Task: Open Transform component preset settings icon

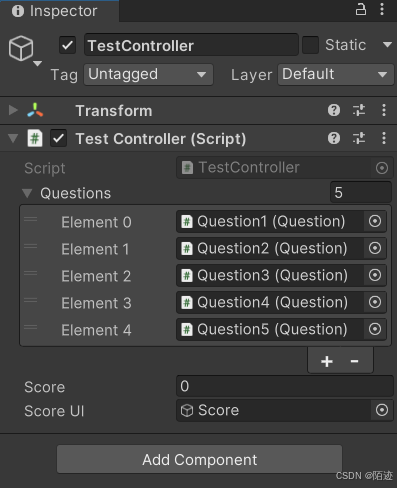Action: point(359,110)
